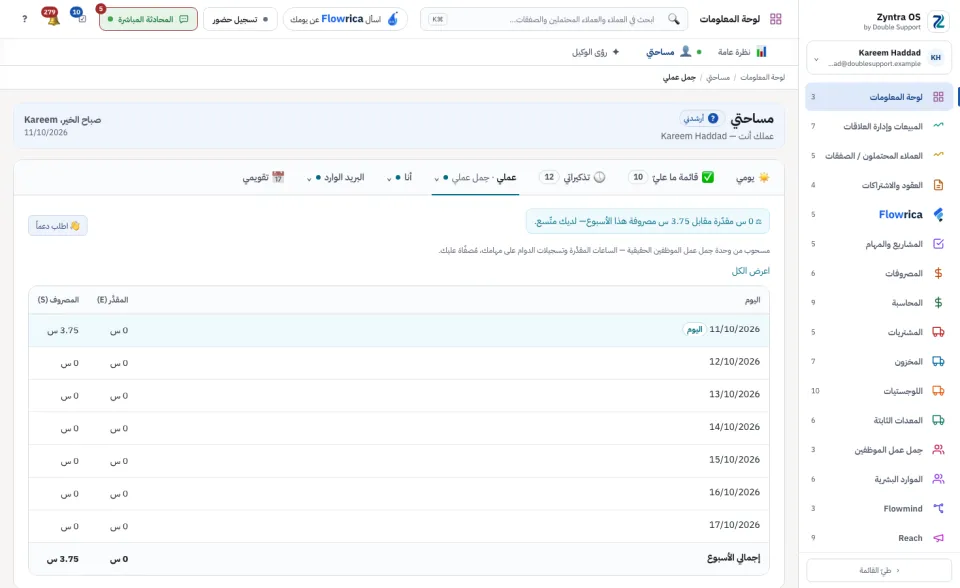Open Reach megaphone icon
960x588 pixels.
tap(938, 537)
